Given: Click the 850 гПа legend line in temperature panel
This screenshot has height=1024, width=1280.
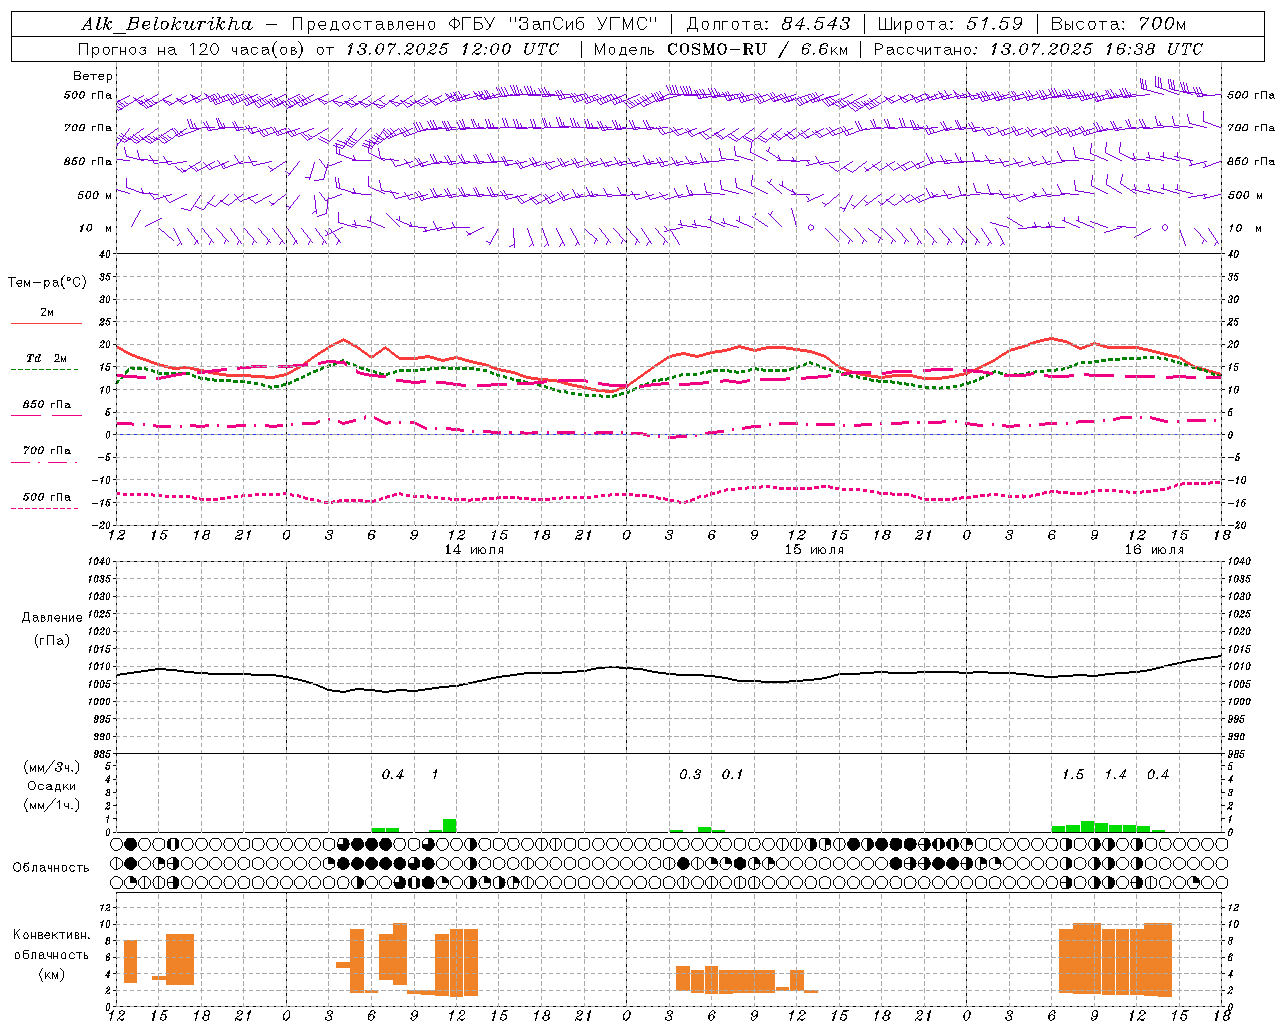Looking at the screenshot, I should (x=47, y=415).
